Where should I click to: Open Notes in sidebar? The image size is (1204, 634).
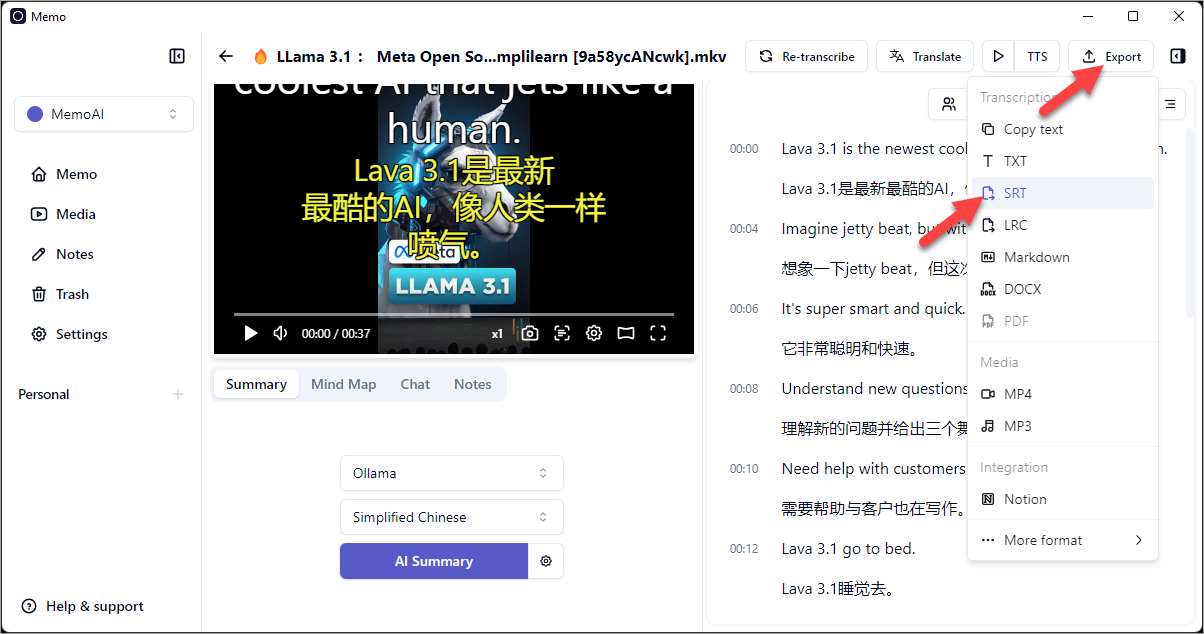[62, 254]
